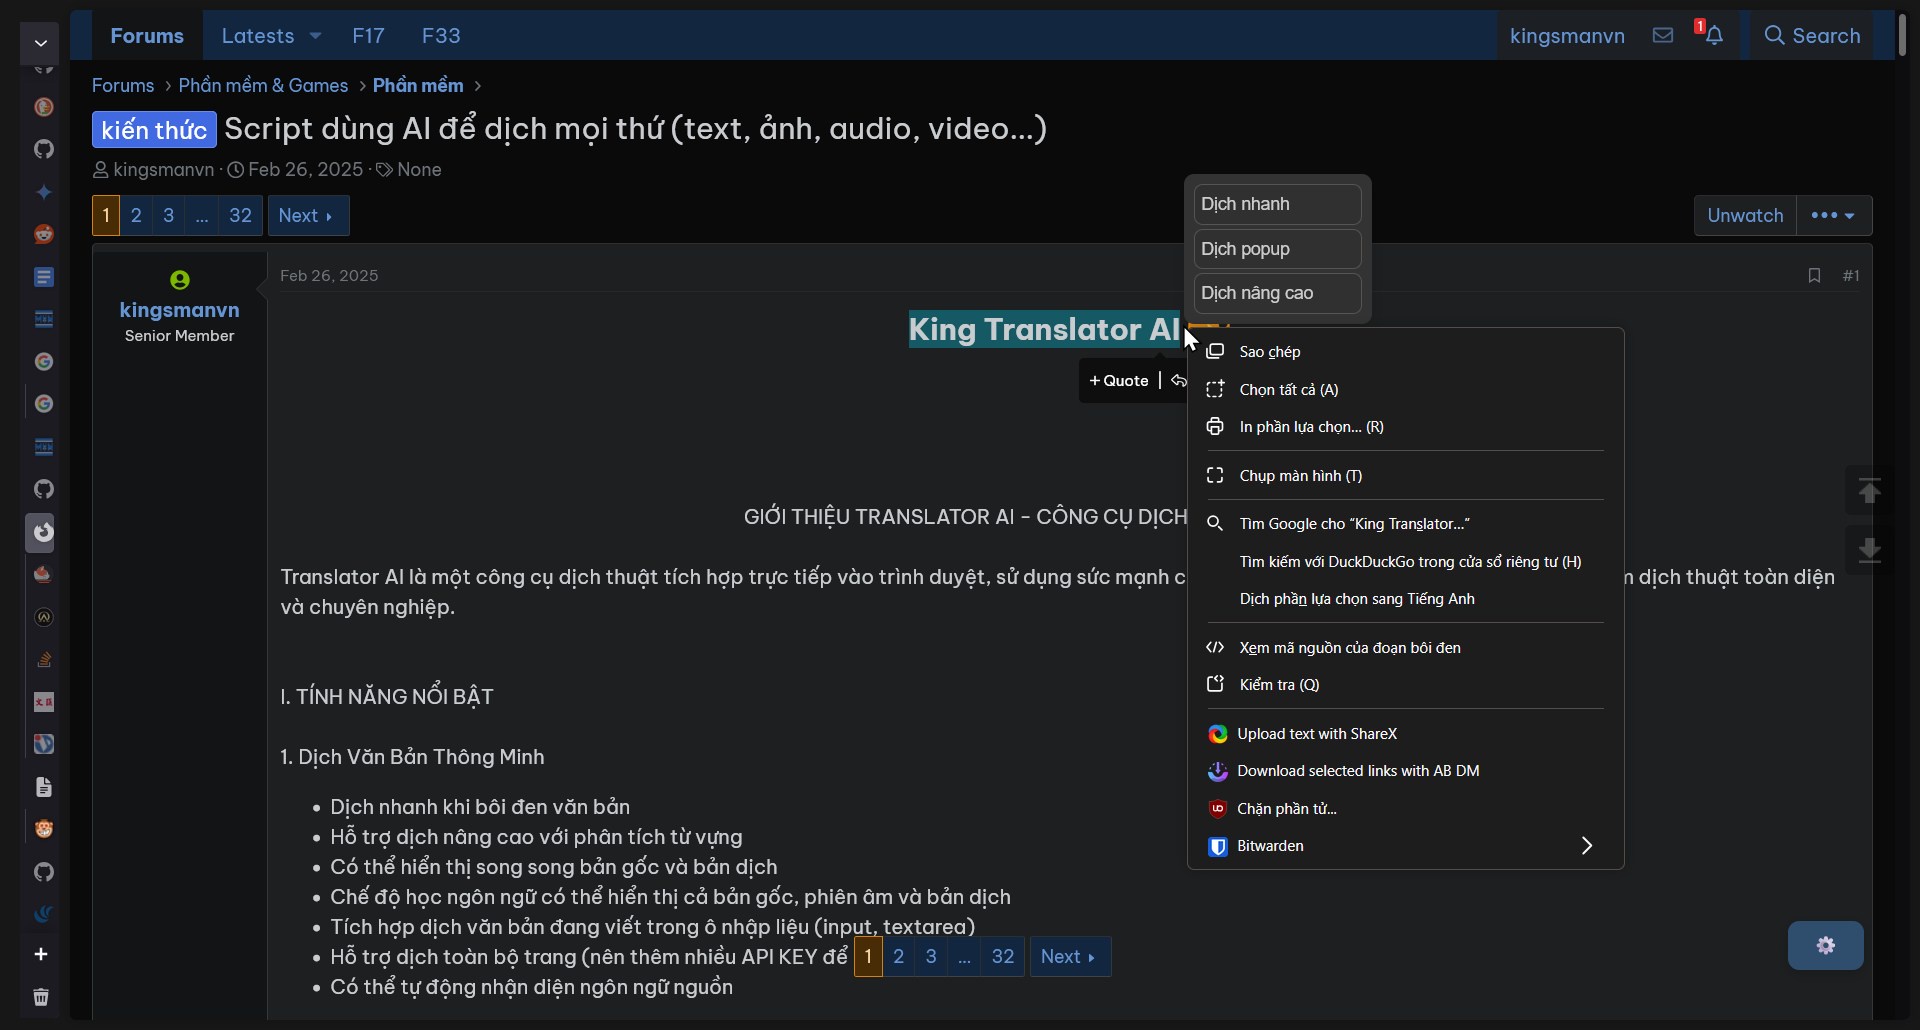Open kingsmanvn account menu in header

click(x=1567, y=36)
